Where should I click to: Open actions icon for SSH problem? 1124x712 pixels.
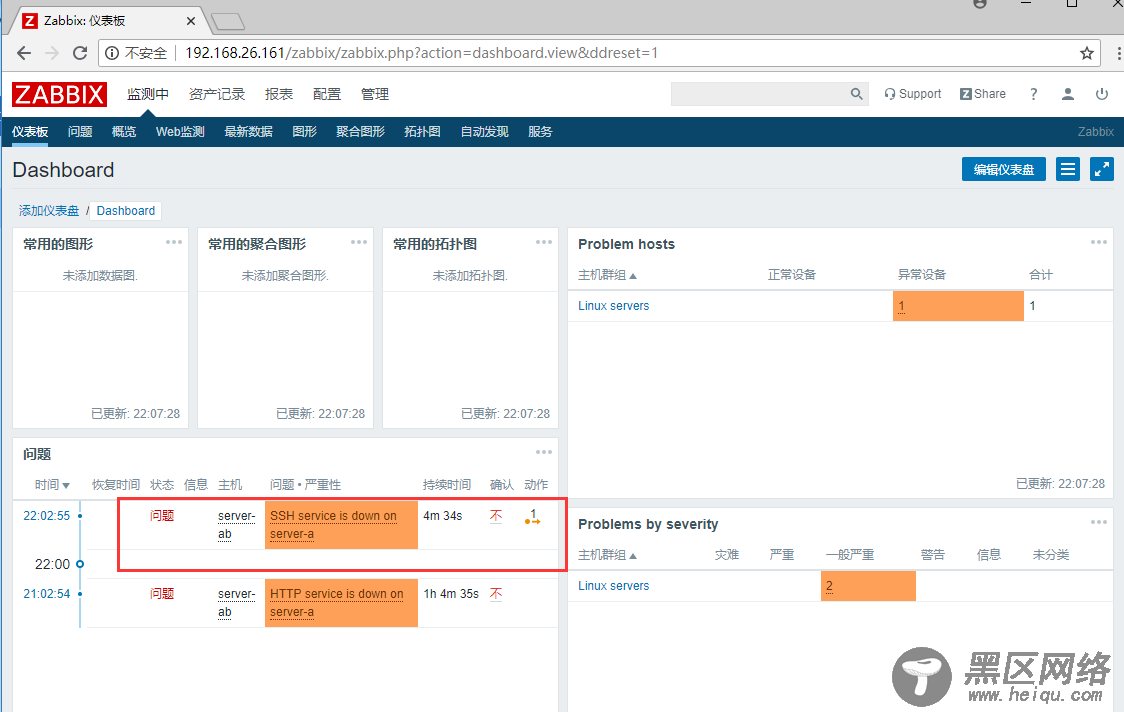533,516
